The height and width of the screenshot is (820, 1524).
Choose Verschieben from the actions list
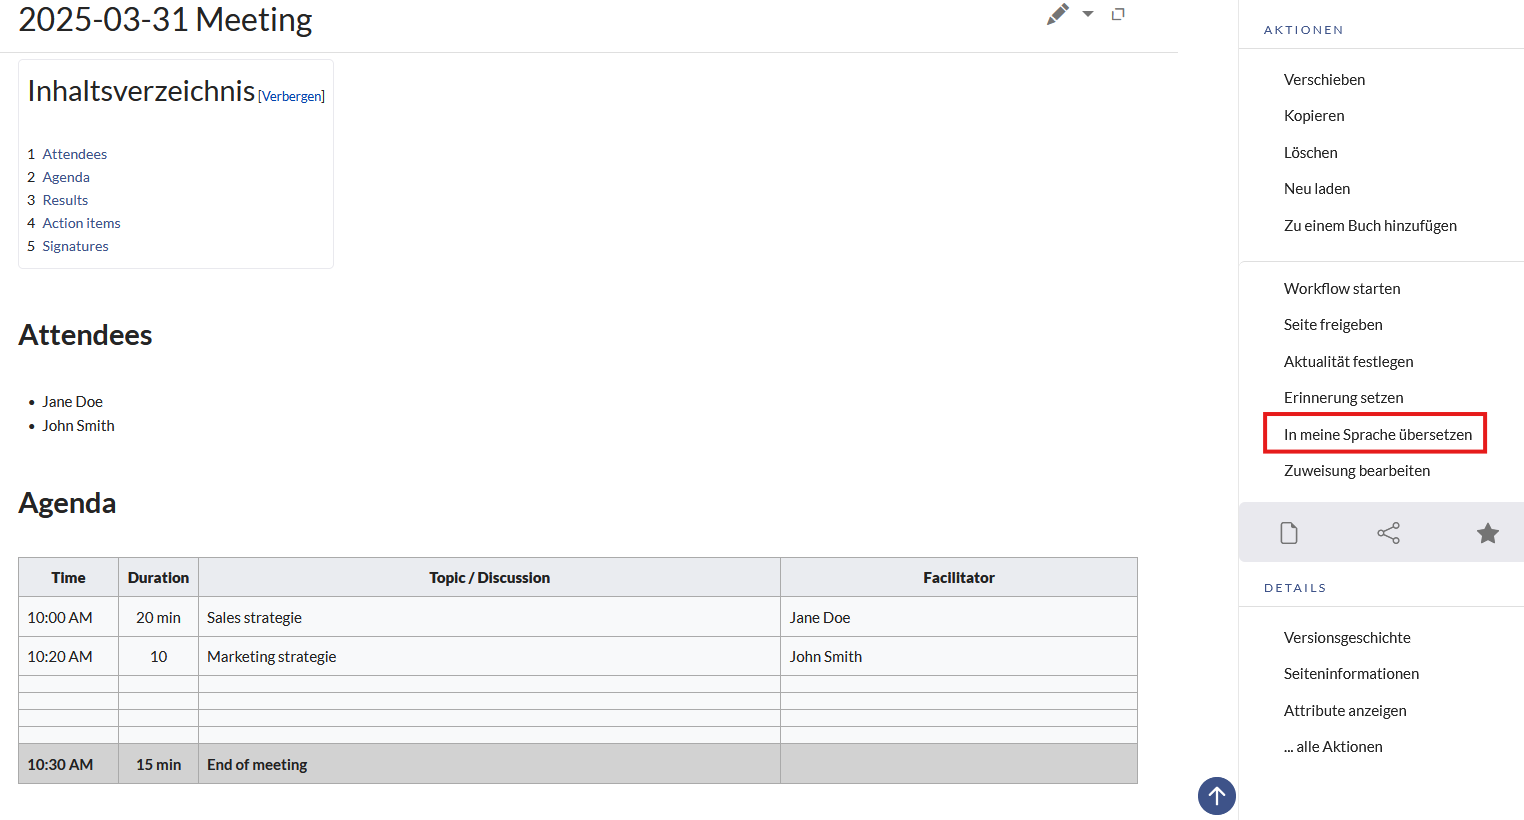[x=1324, y=80]
